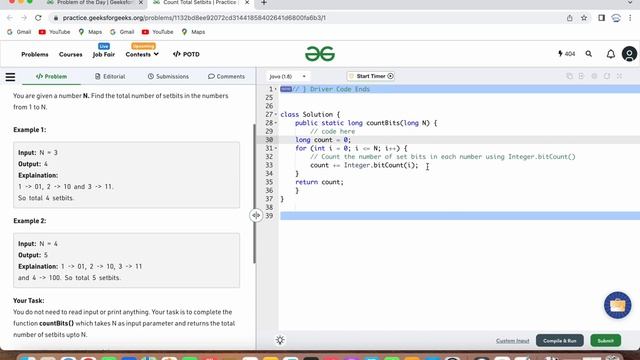Click the Example 1 heading
The image size is (640, 360).
[30, 130]
